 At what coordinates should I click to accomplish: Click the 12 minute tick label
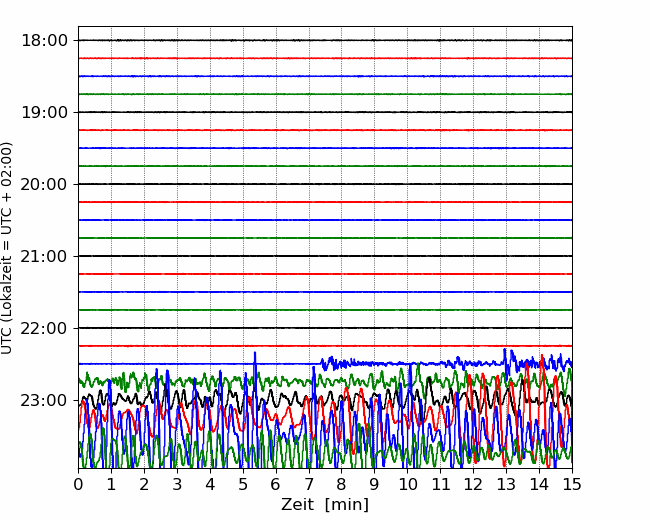[x=474, y=484]
